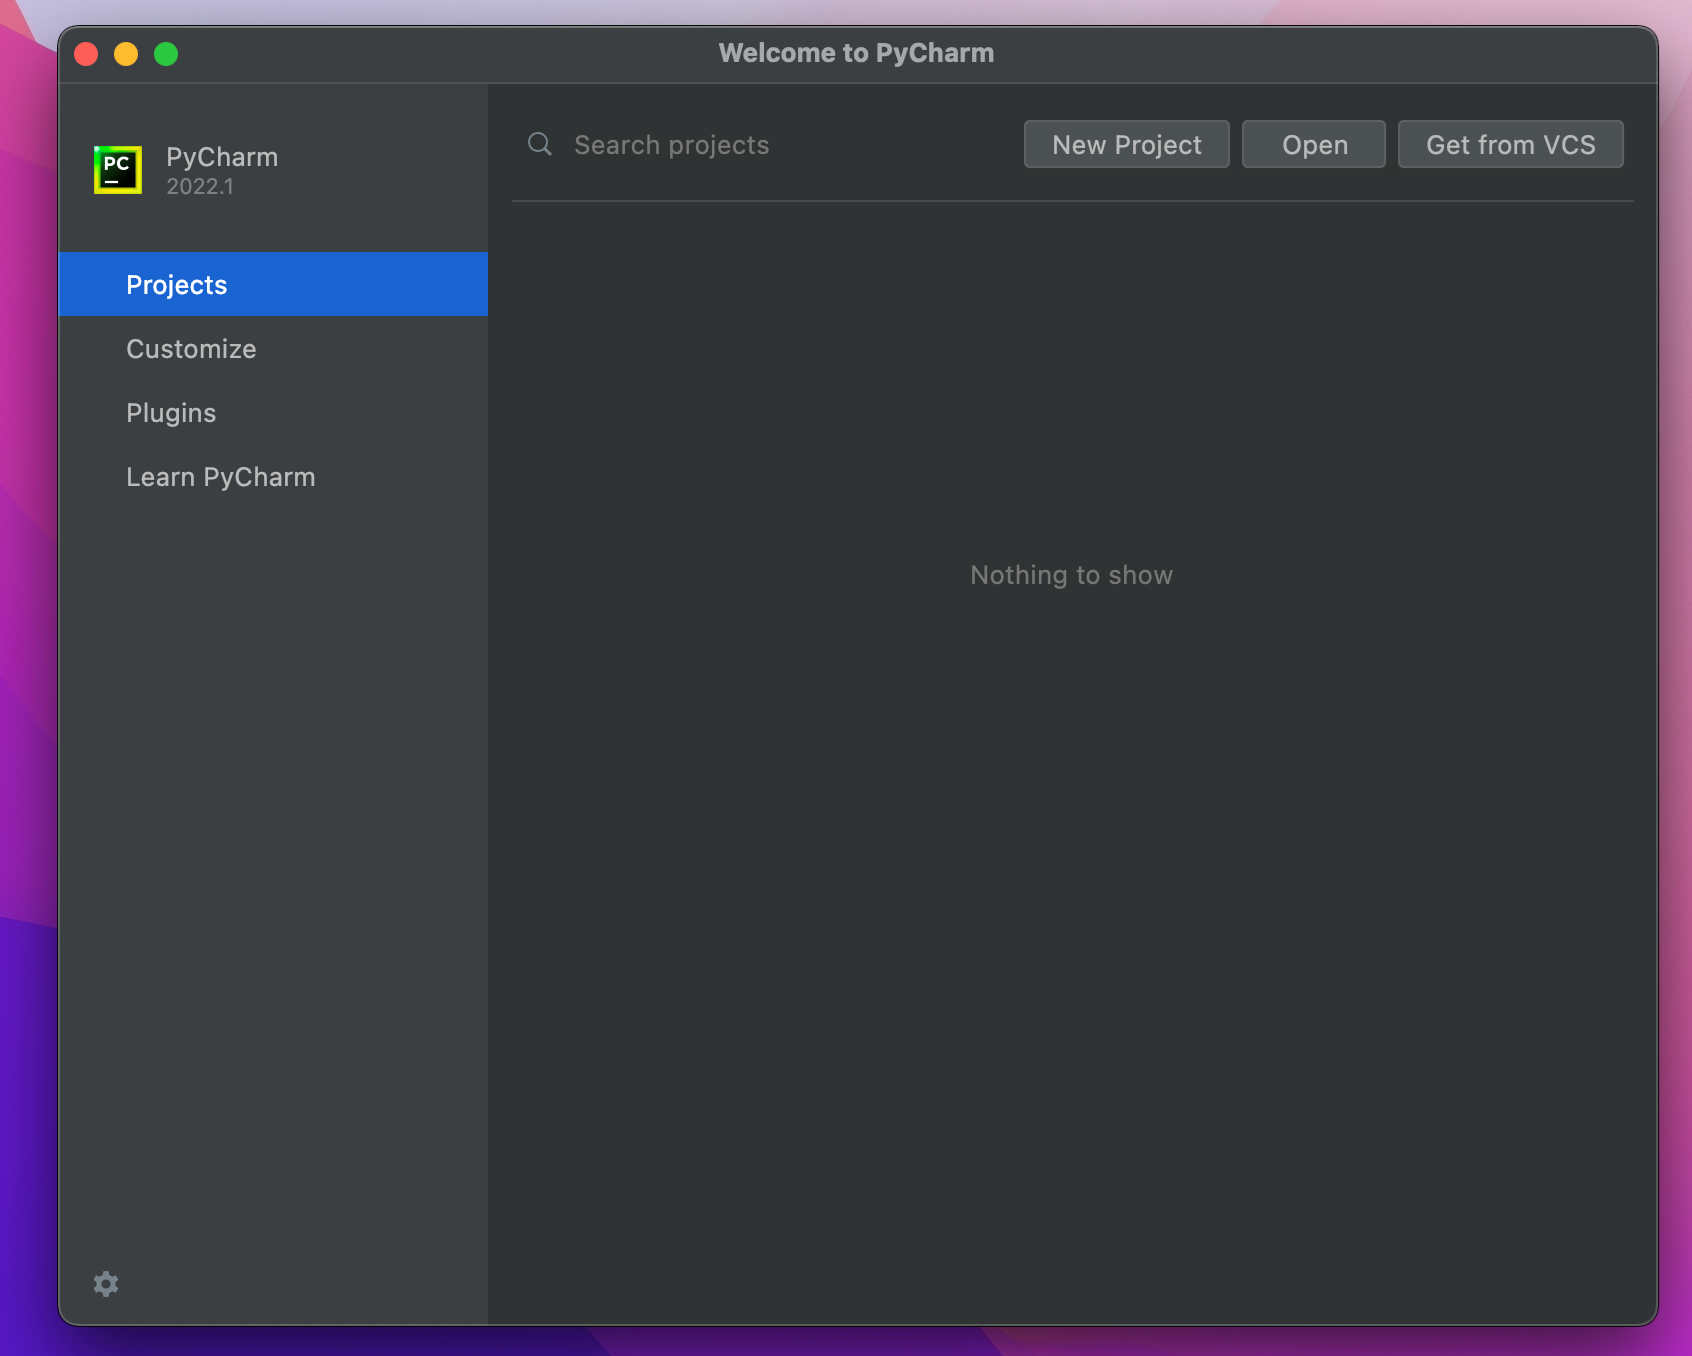Close the Welcome to PyCharm window
Screen dimensions: 1692x1356
point(86,54)
